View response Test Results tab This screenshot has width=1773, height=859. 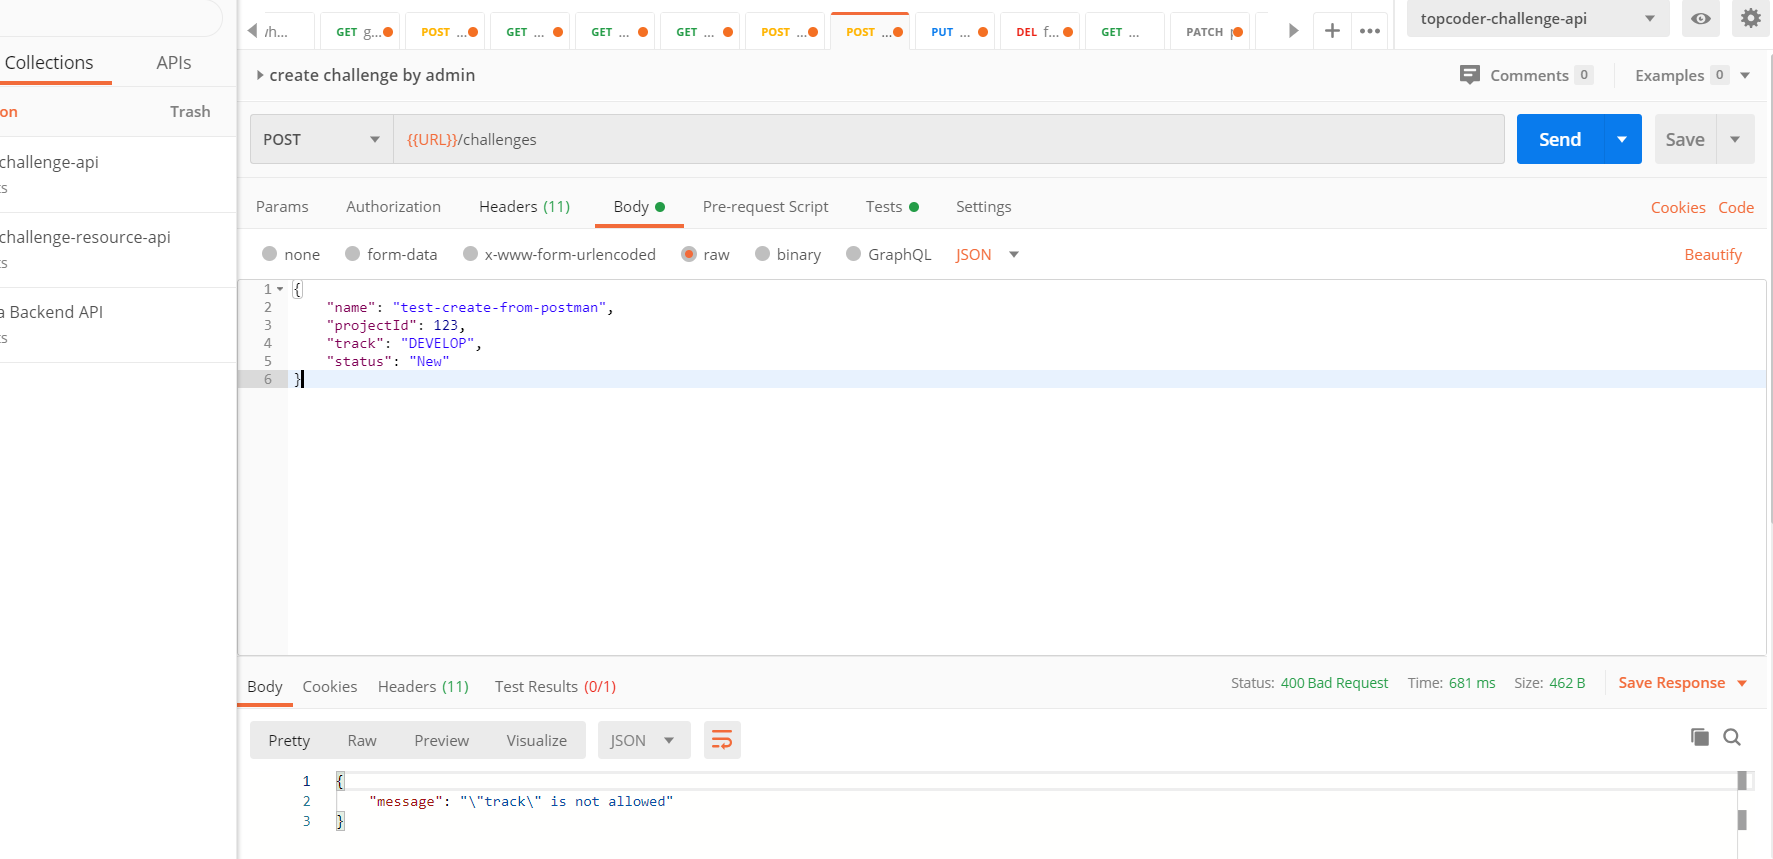(555, 686)
